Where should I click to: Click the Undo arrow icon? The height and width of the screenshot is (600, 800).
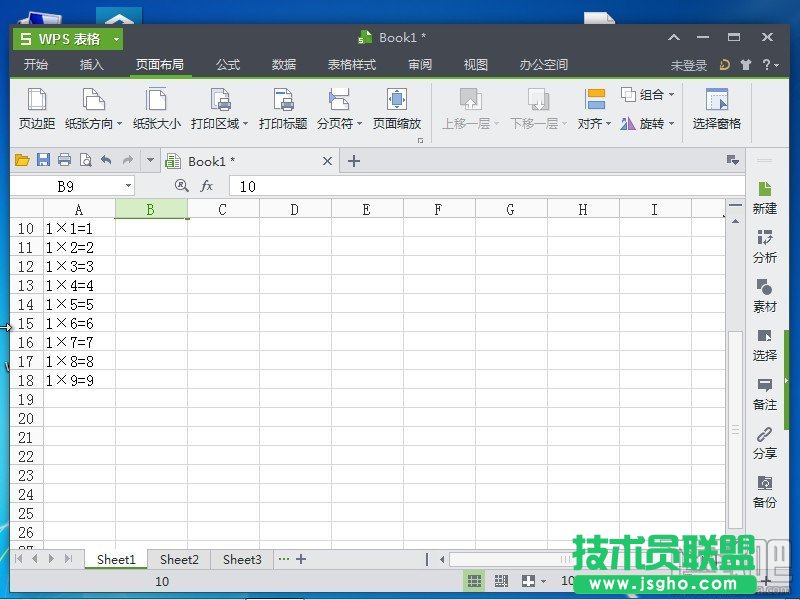tap(105, 159)
